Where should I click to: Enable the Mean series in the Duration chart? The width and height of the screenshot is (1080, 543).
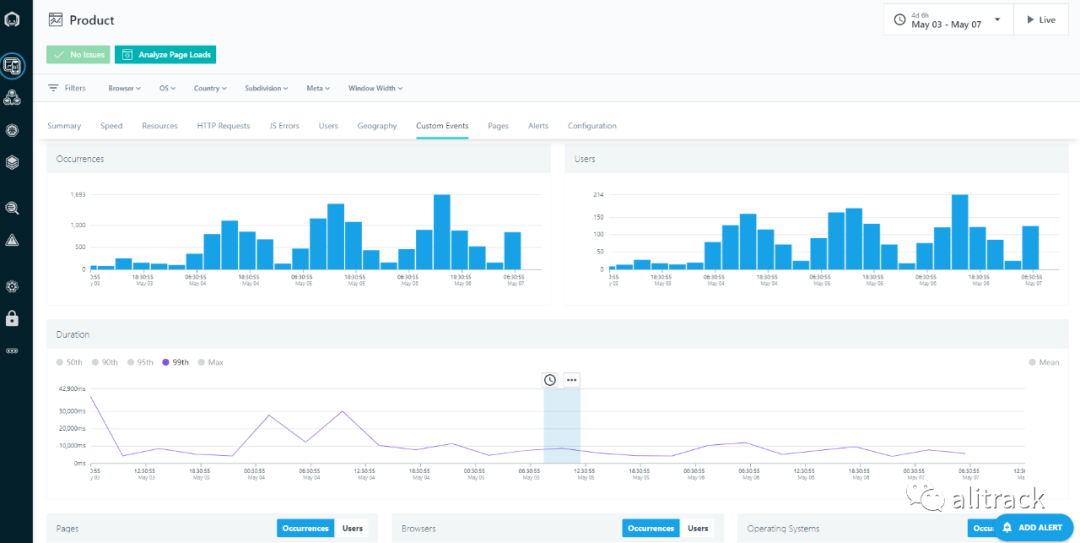pyautogui.click(x=1044, y=362)
